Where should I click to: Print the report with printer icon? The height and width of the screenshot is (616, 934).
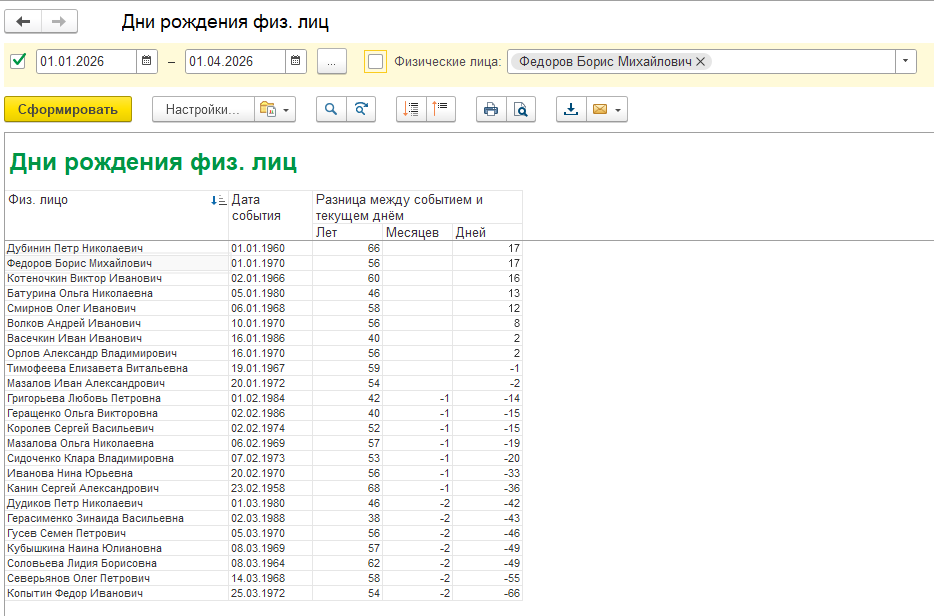[491, 110]
